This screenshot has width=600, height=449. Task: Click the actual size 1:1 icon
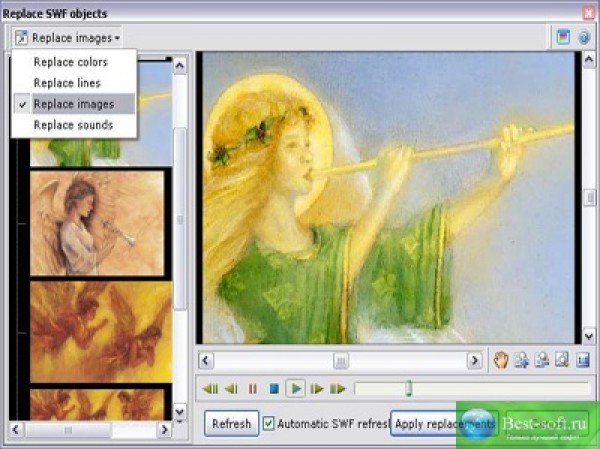[582, 360]
